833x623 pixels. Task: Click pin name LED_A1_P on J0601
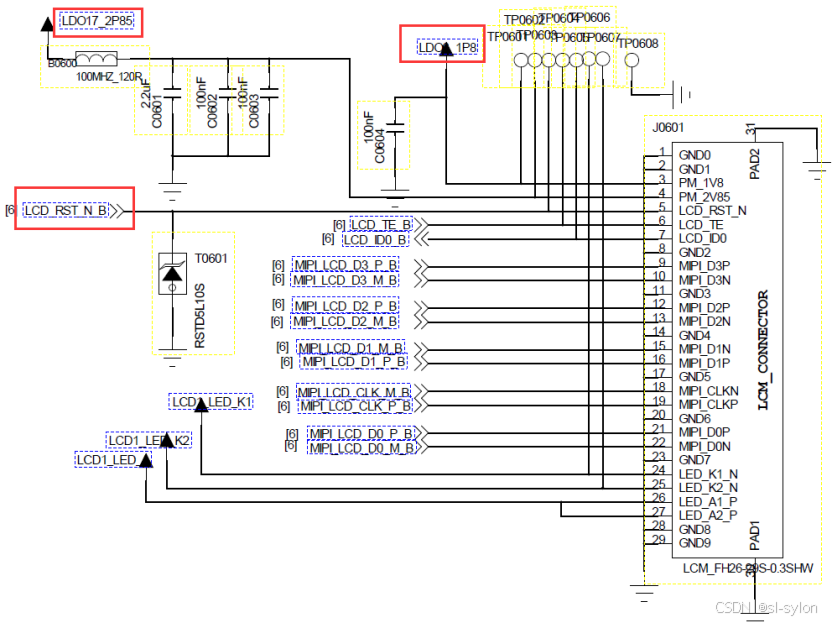[708, 502]
